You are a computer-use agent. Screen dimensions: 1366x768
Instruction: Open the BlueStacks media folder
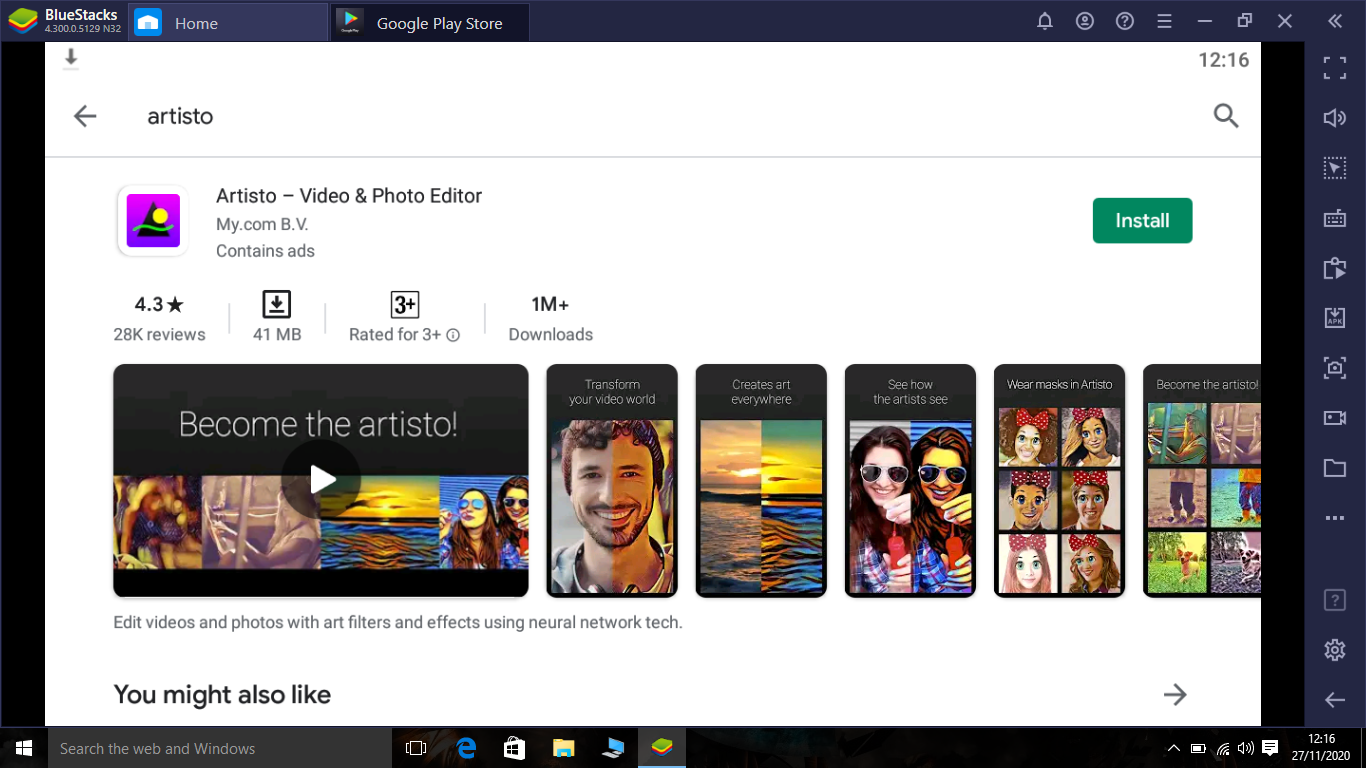1335,468
